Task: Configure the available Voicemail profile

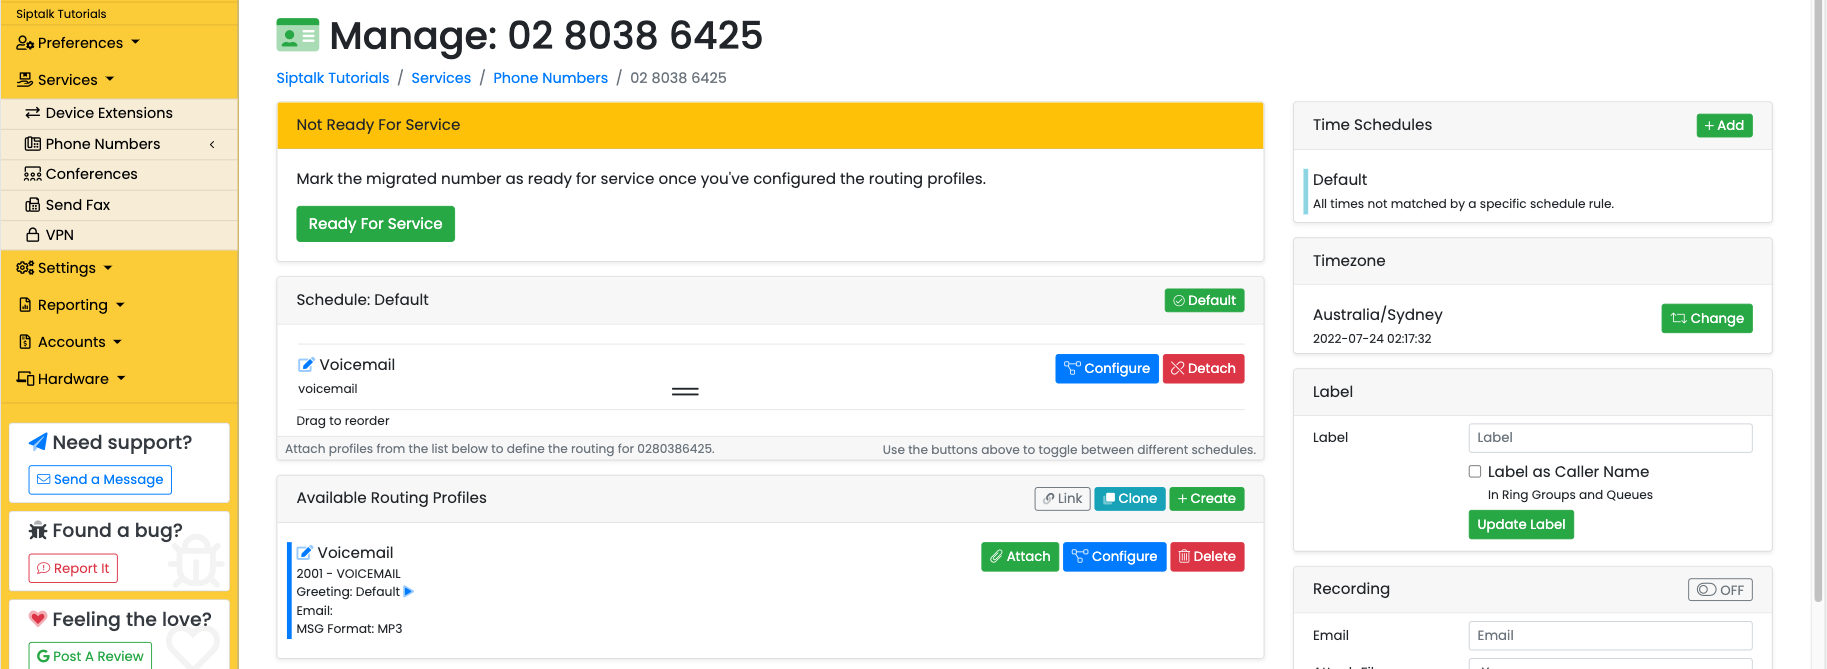Action: [1114, 557]
